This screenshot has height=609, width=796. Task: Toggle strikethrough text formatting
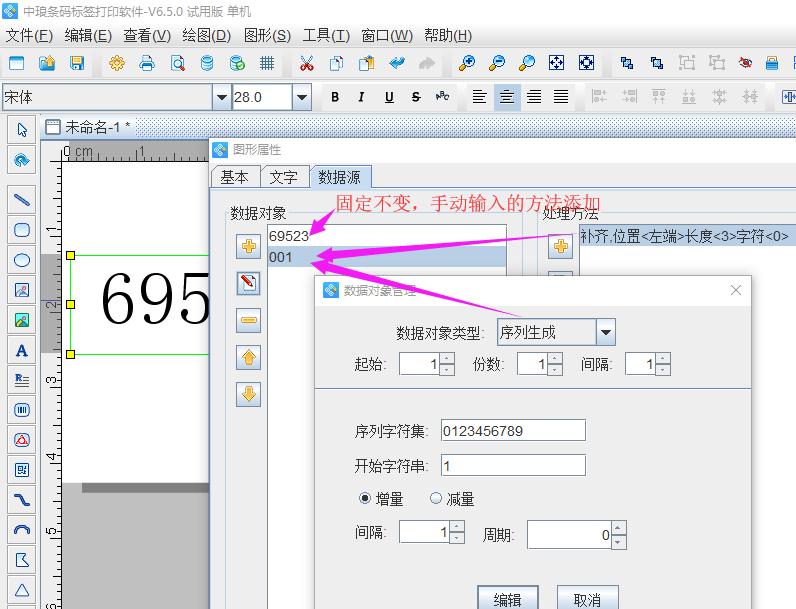tap(416, 96)
